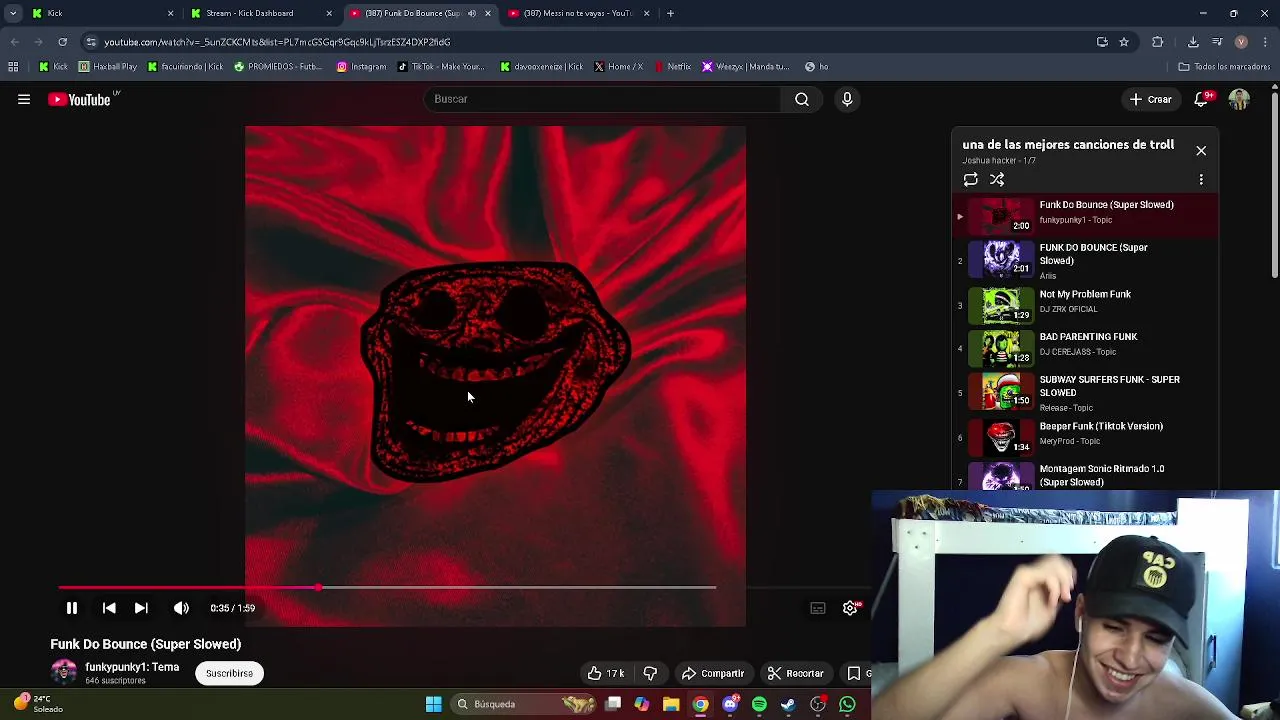Screen dimensions: 1280x720
Task: Play FUNK DO BOUNCE by Ariis in the playlist
Action: [1085, 260]
